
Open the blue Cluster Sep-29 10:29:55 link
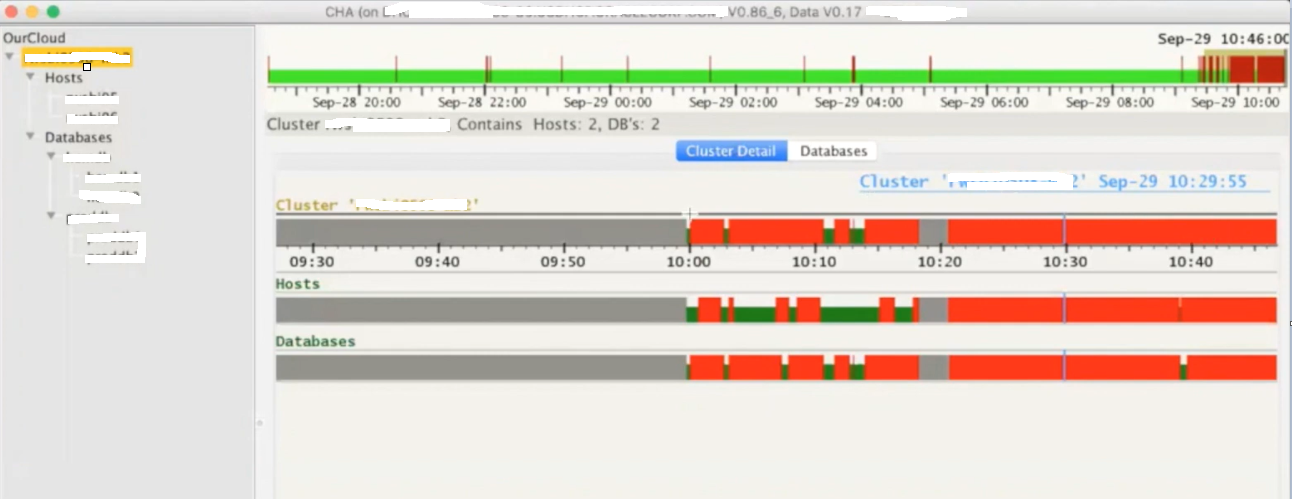tap(1064, 181)
